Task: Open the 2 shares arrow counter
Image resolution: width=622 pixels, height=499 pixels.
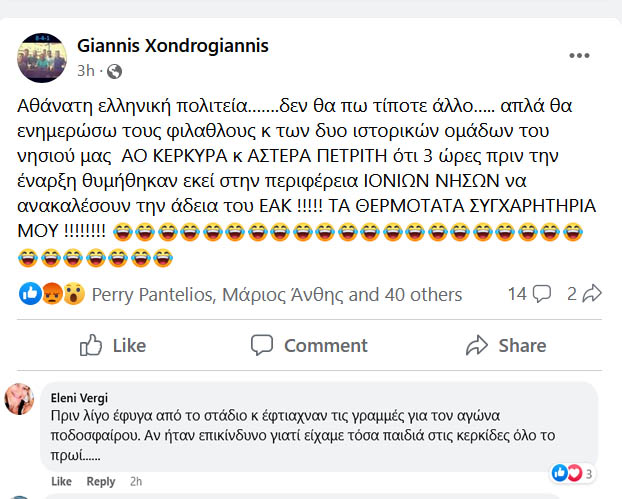Action: pyautogui.click(x=584, y=294)
